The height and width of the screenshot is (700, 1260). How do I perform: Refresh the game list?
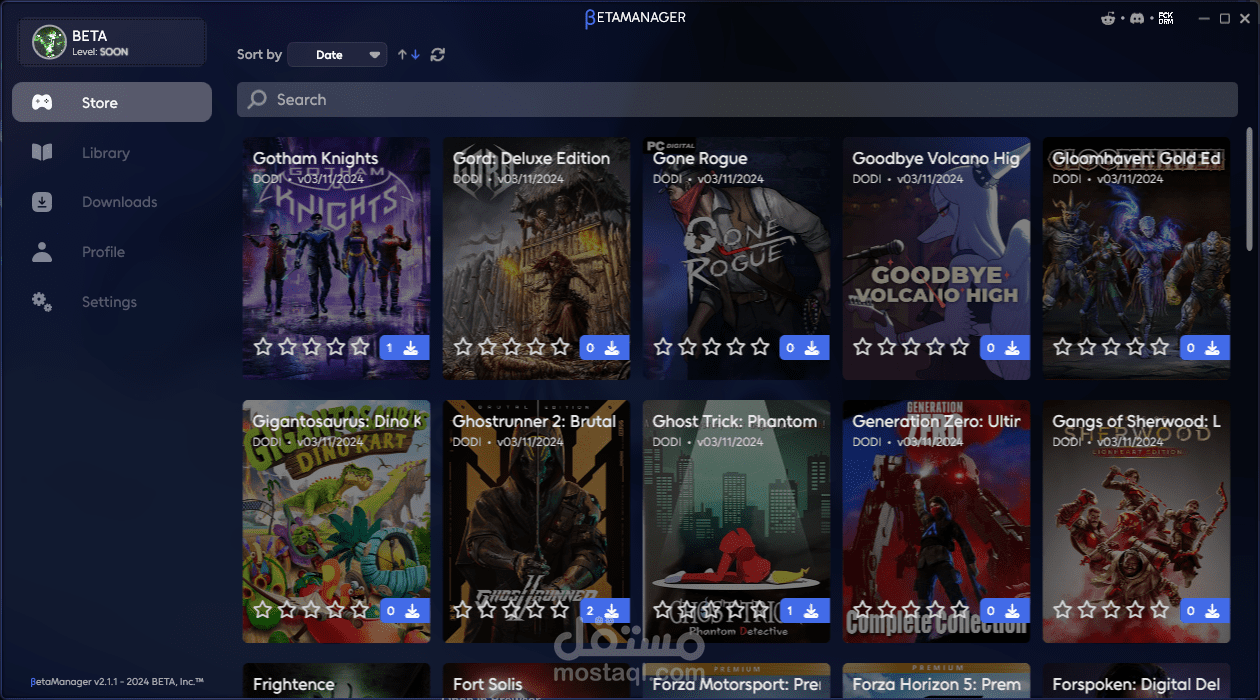click(x=437, y=55)
